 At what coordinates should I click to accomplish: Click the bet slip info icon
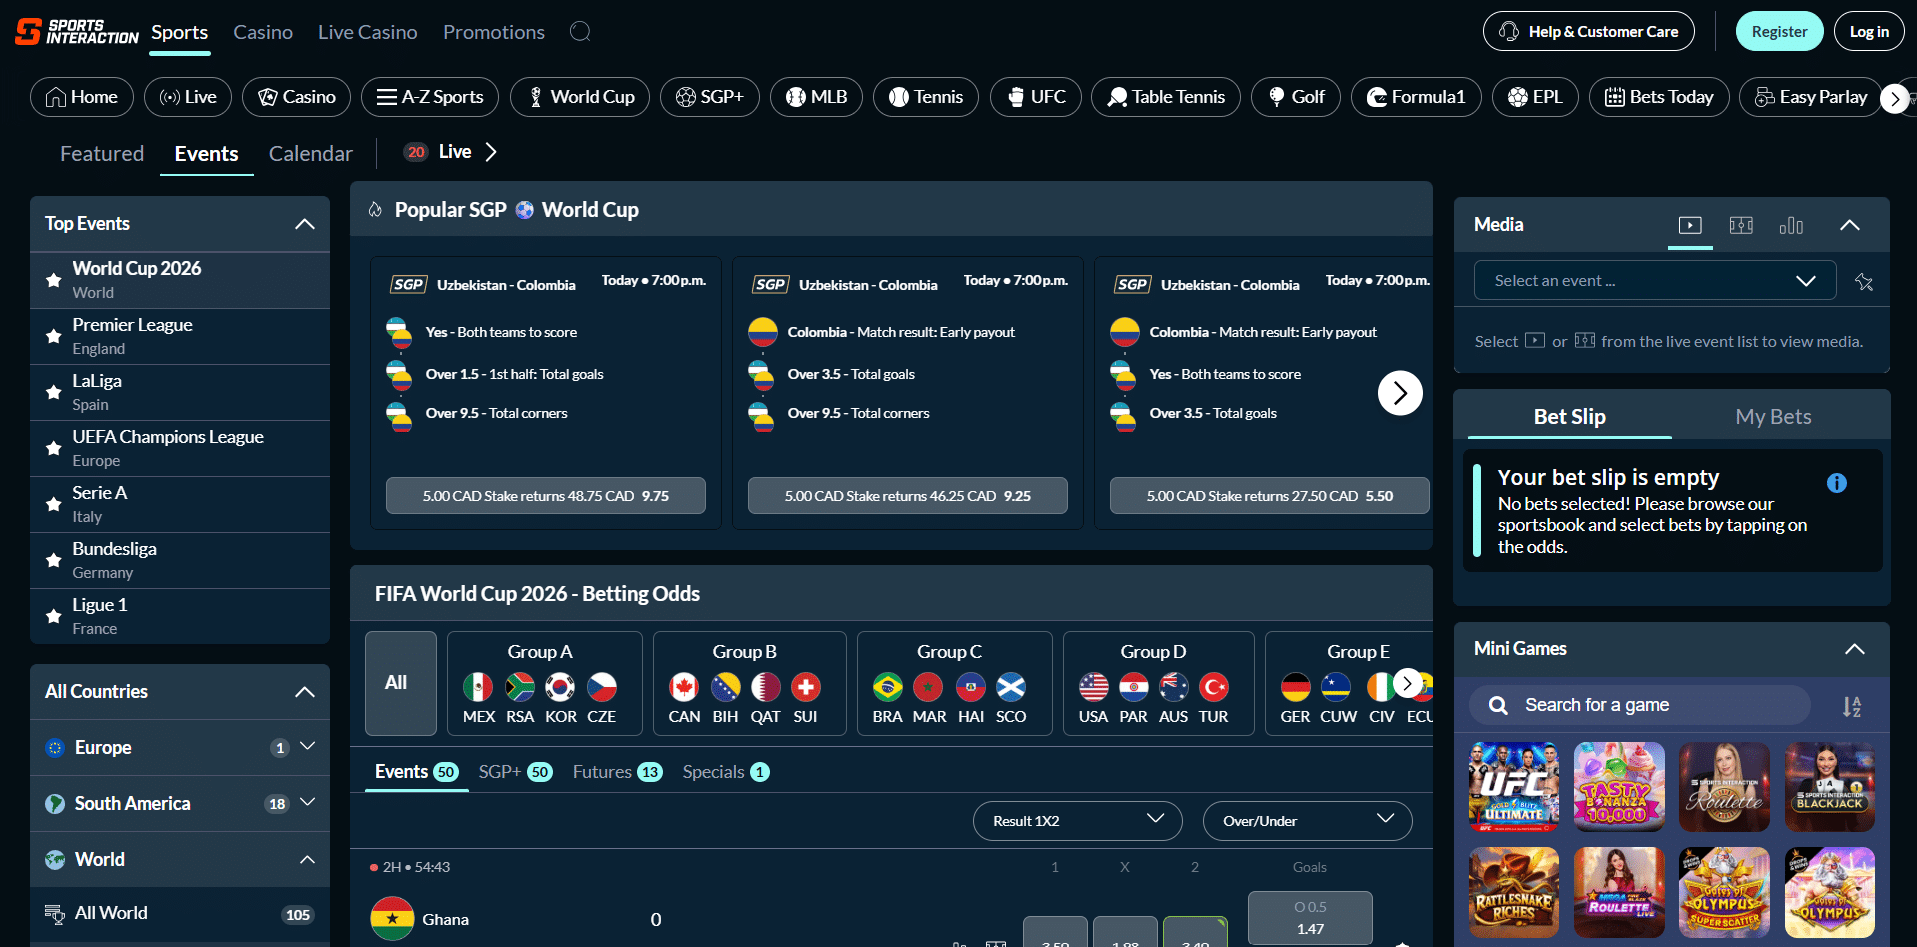1837,483
